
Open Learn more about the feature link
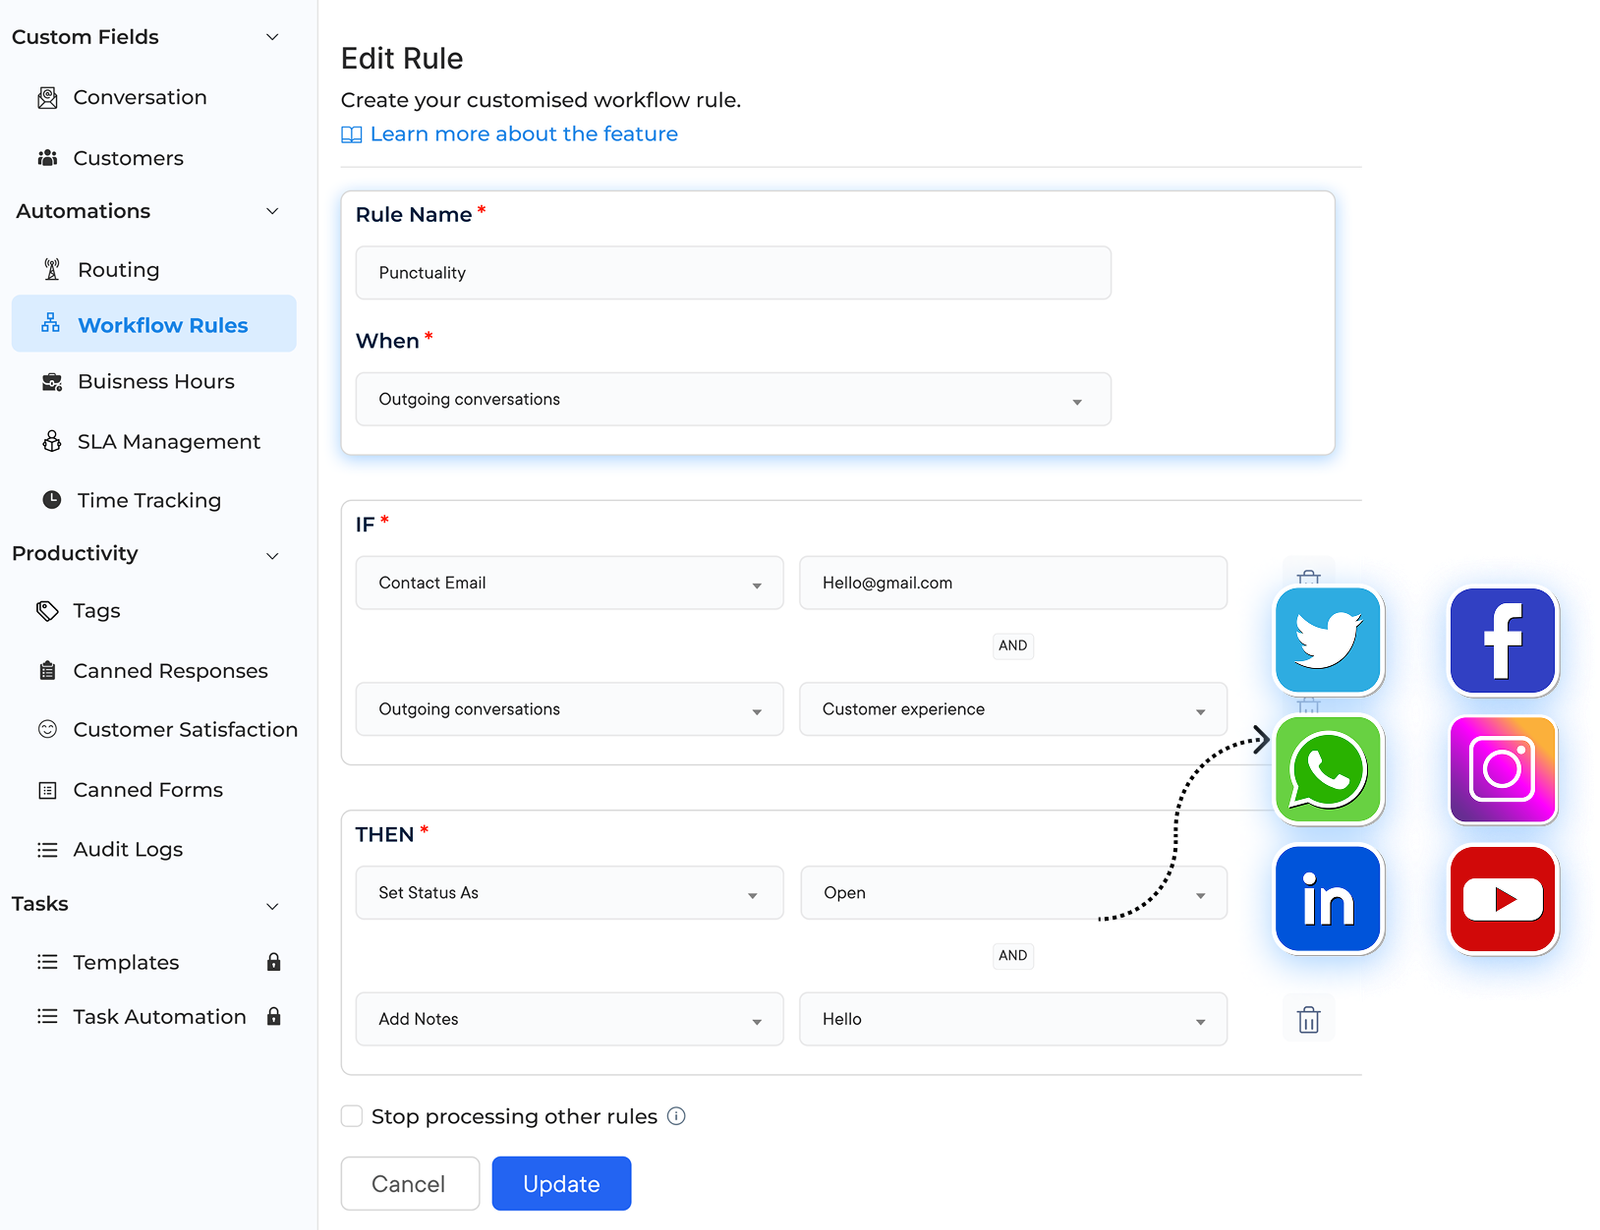[524, 134]
